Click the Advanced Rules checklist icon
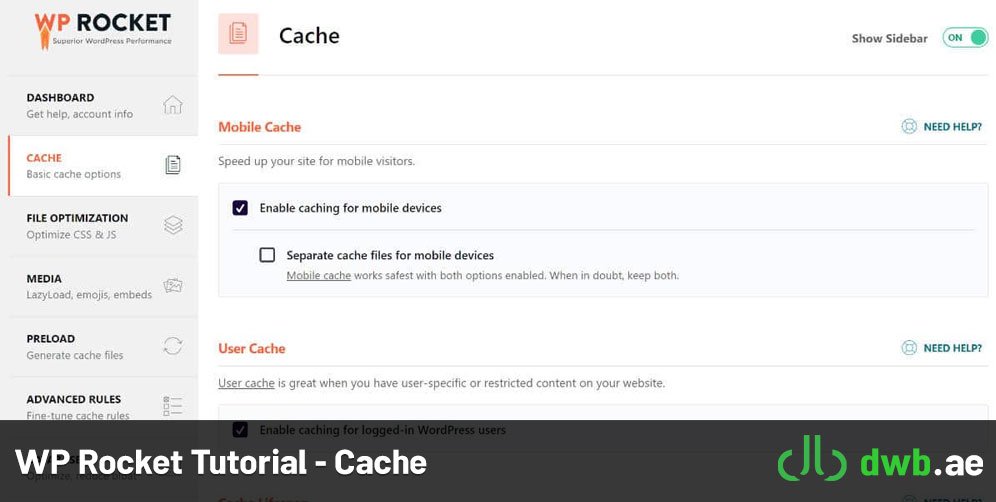The height and width of the screenshot is (502, 996). pos(173,406)
